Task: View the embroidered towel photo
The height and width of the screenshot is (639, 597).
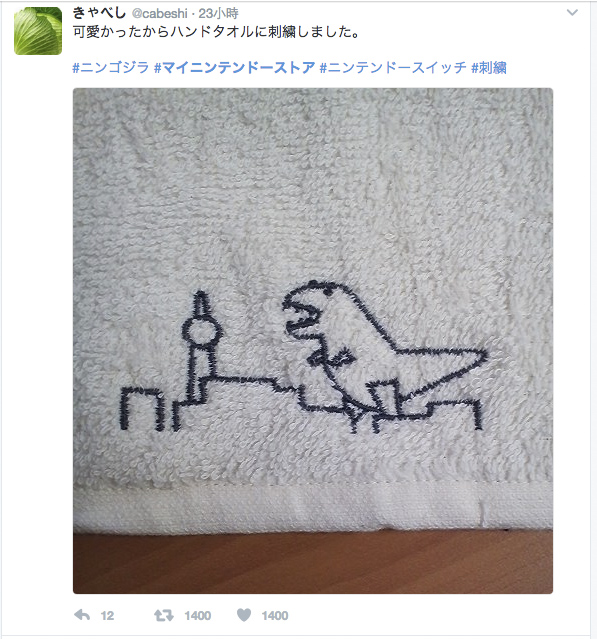Action: pyautogui.click(x=313, y=341)
